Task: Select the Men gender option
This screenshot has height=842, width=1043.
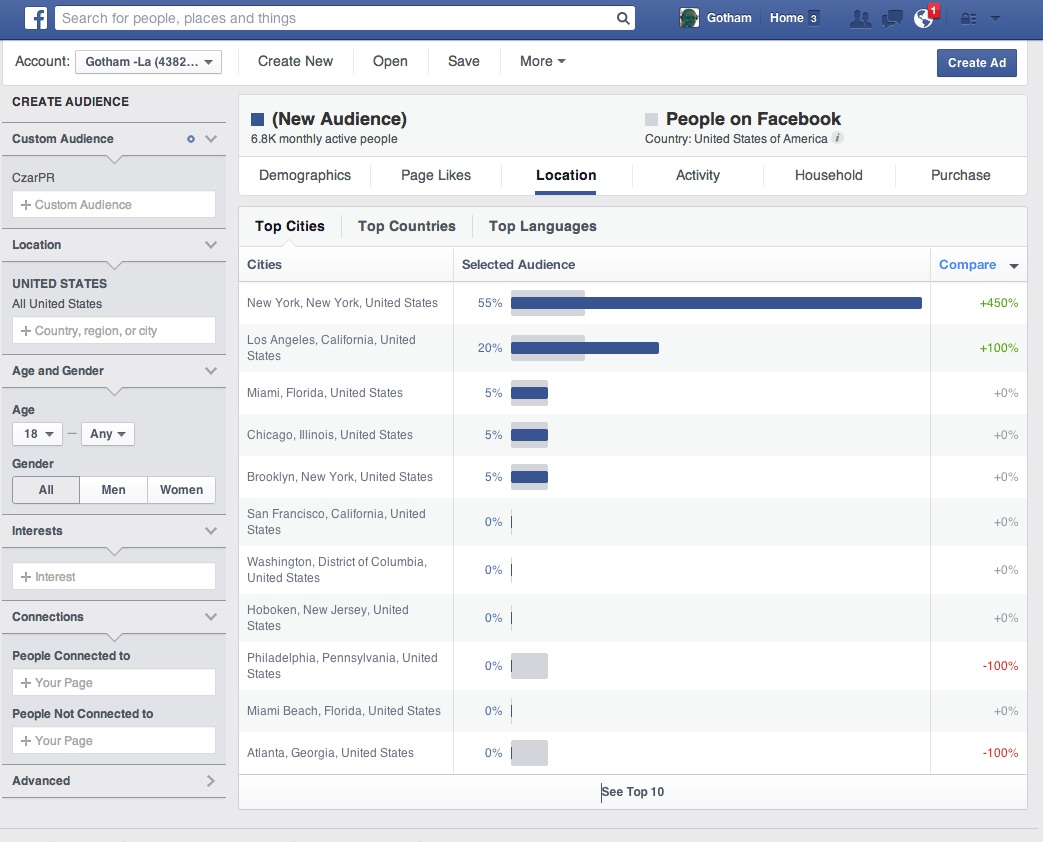Action: pyautogui.click(x=114, y=490)
